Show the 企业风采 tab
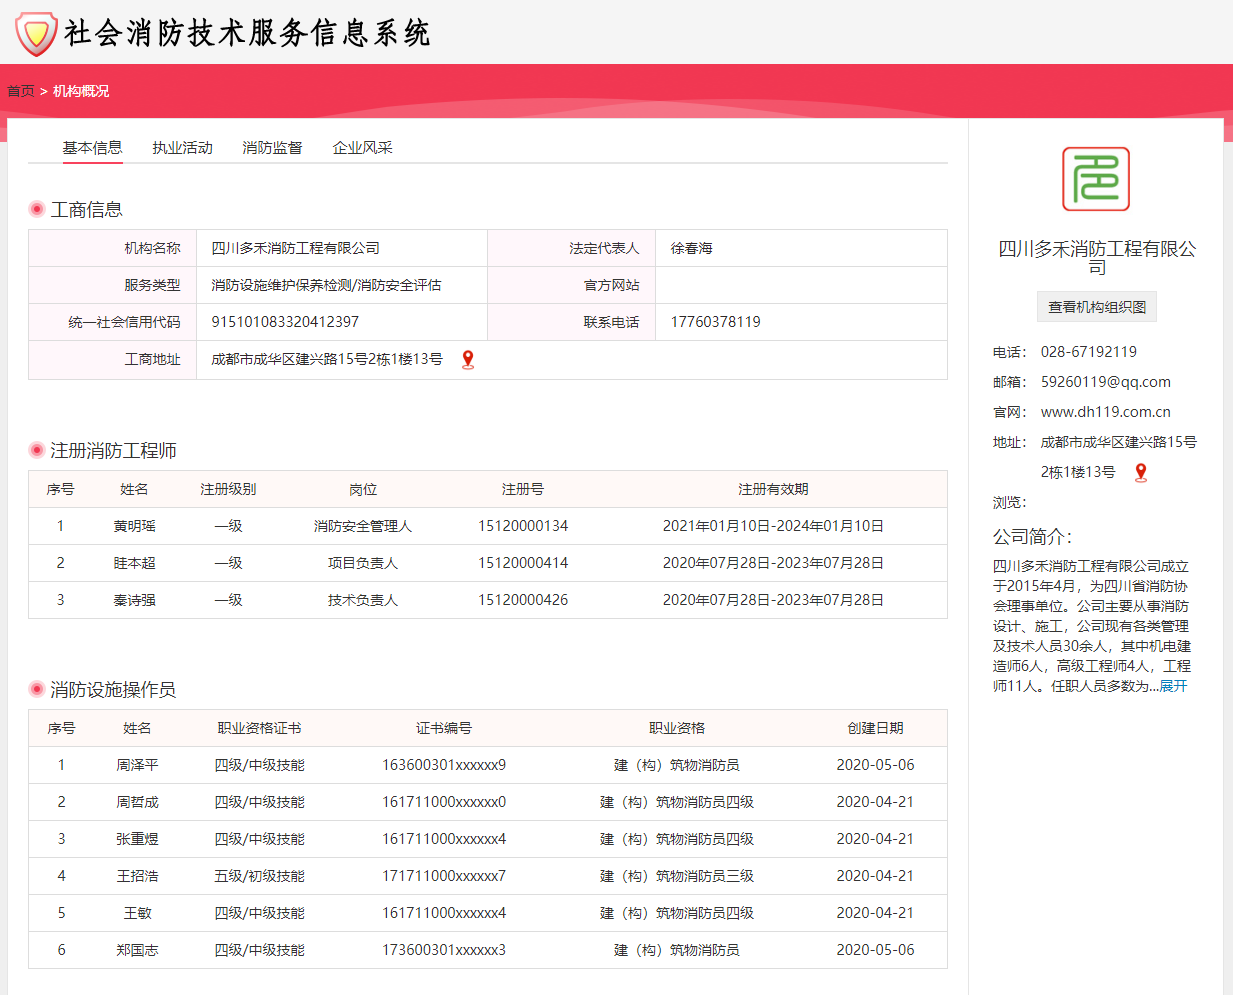 tap(362, 148)
